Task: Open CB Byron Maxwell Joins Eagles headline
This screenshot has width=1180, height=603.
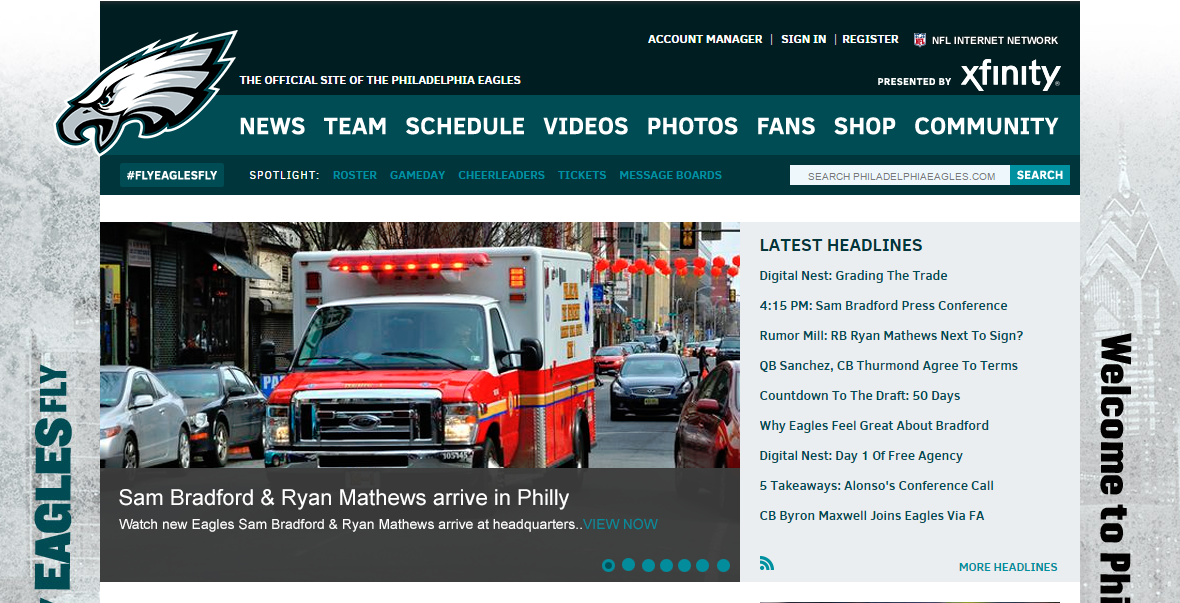Action: [872, 516]
